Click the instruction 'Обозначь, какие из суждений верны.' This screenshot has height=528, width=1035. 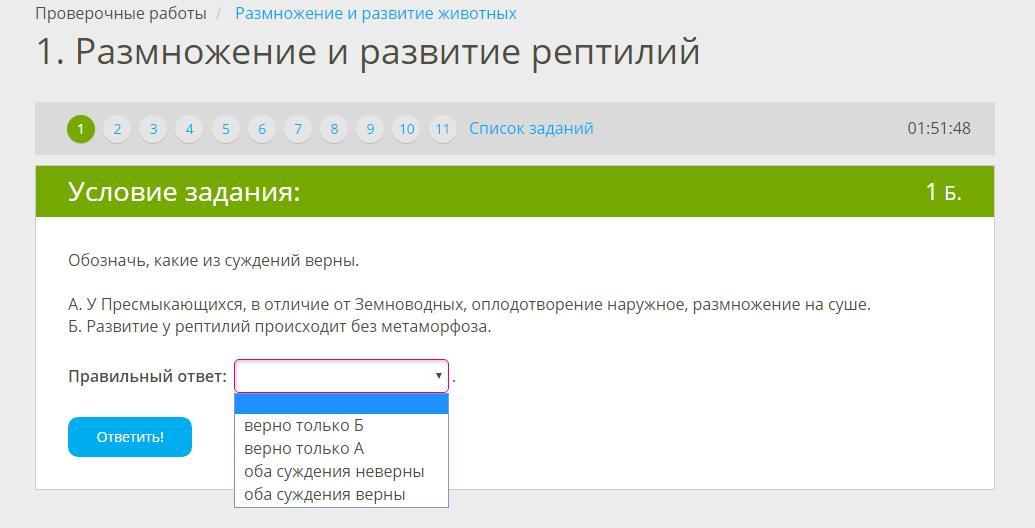point(214,261)
